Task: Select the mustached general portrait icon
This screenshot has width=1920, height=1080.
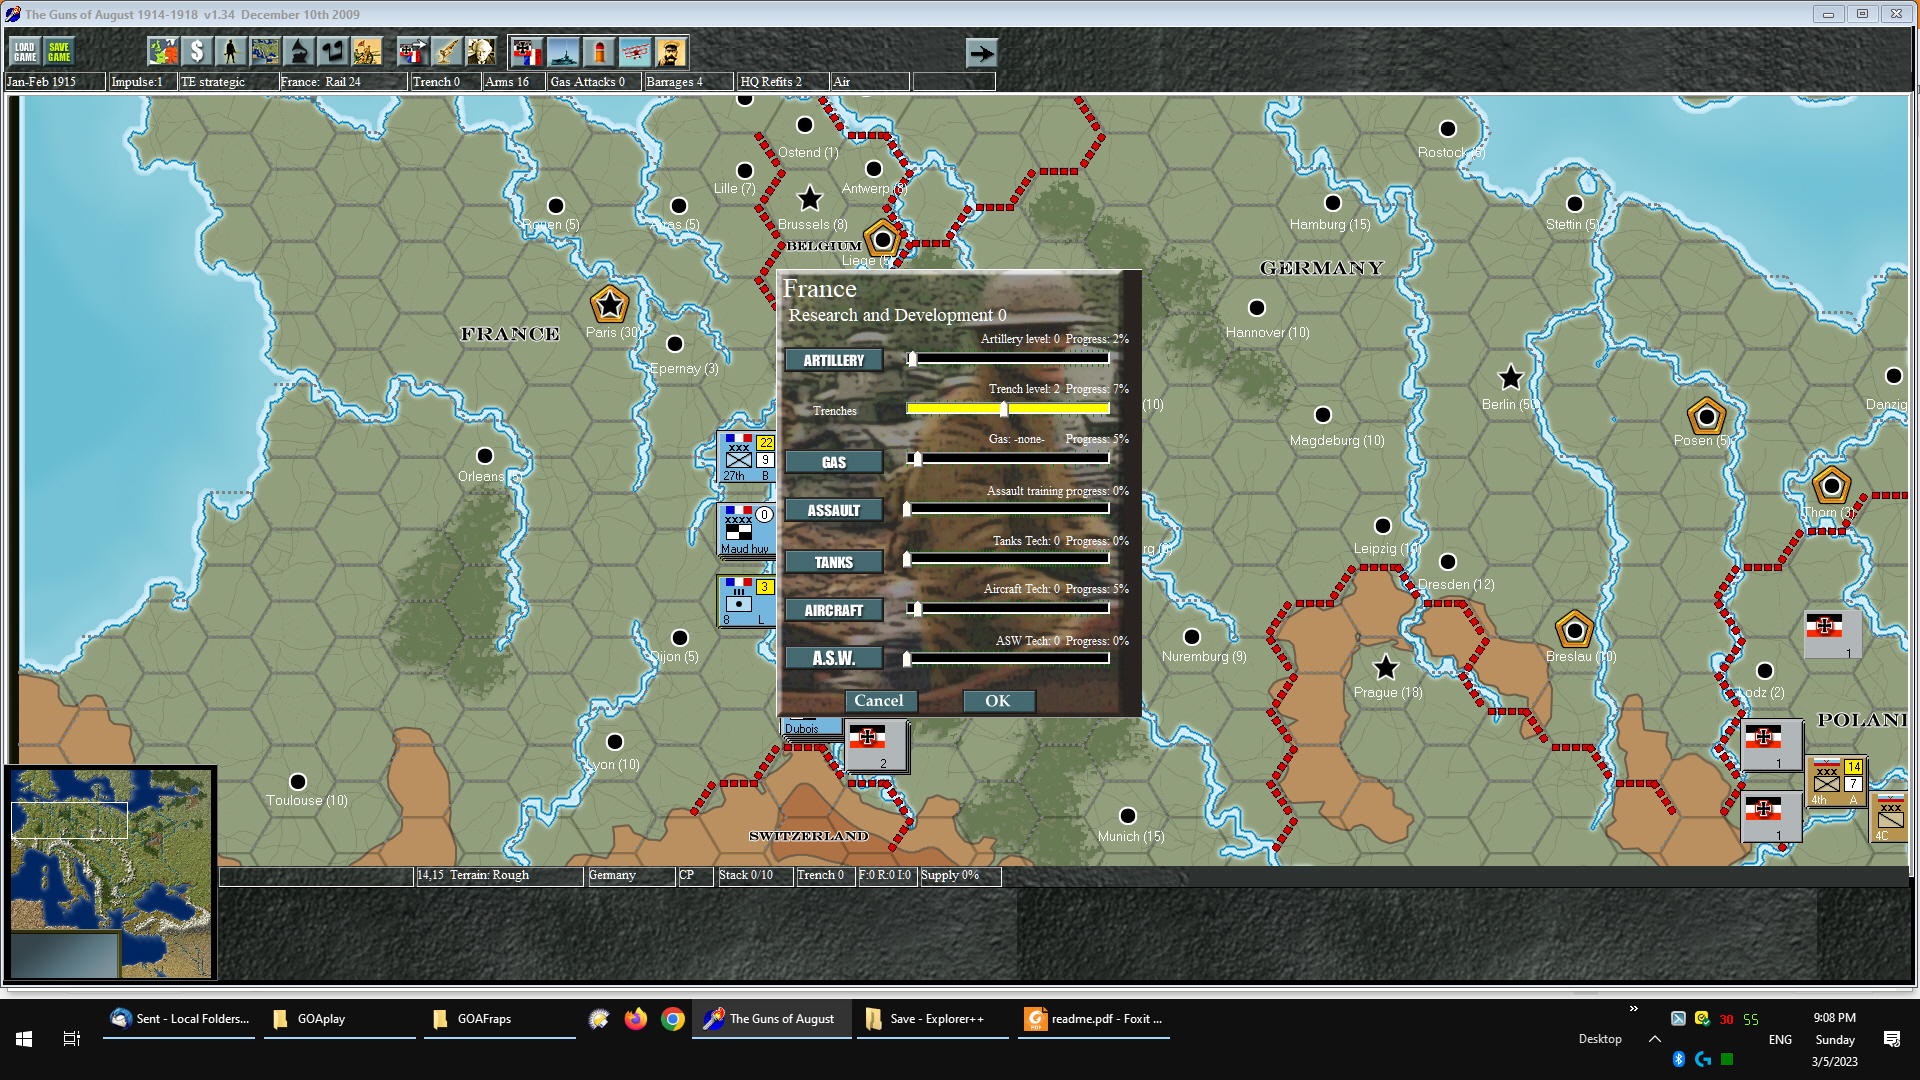Action: point(671,52)
